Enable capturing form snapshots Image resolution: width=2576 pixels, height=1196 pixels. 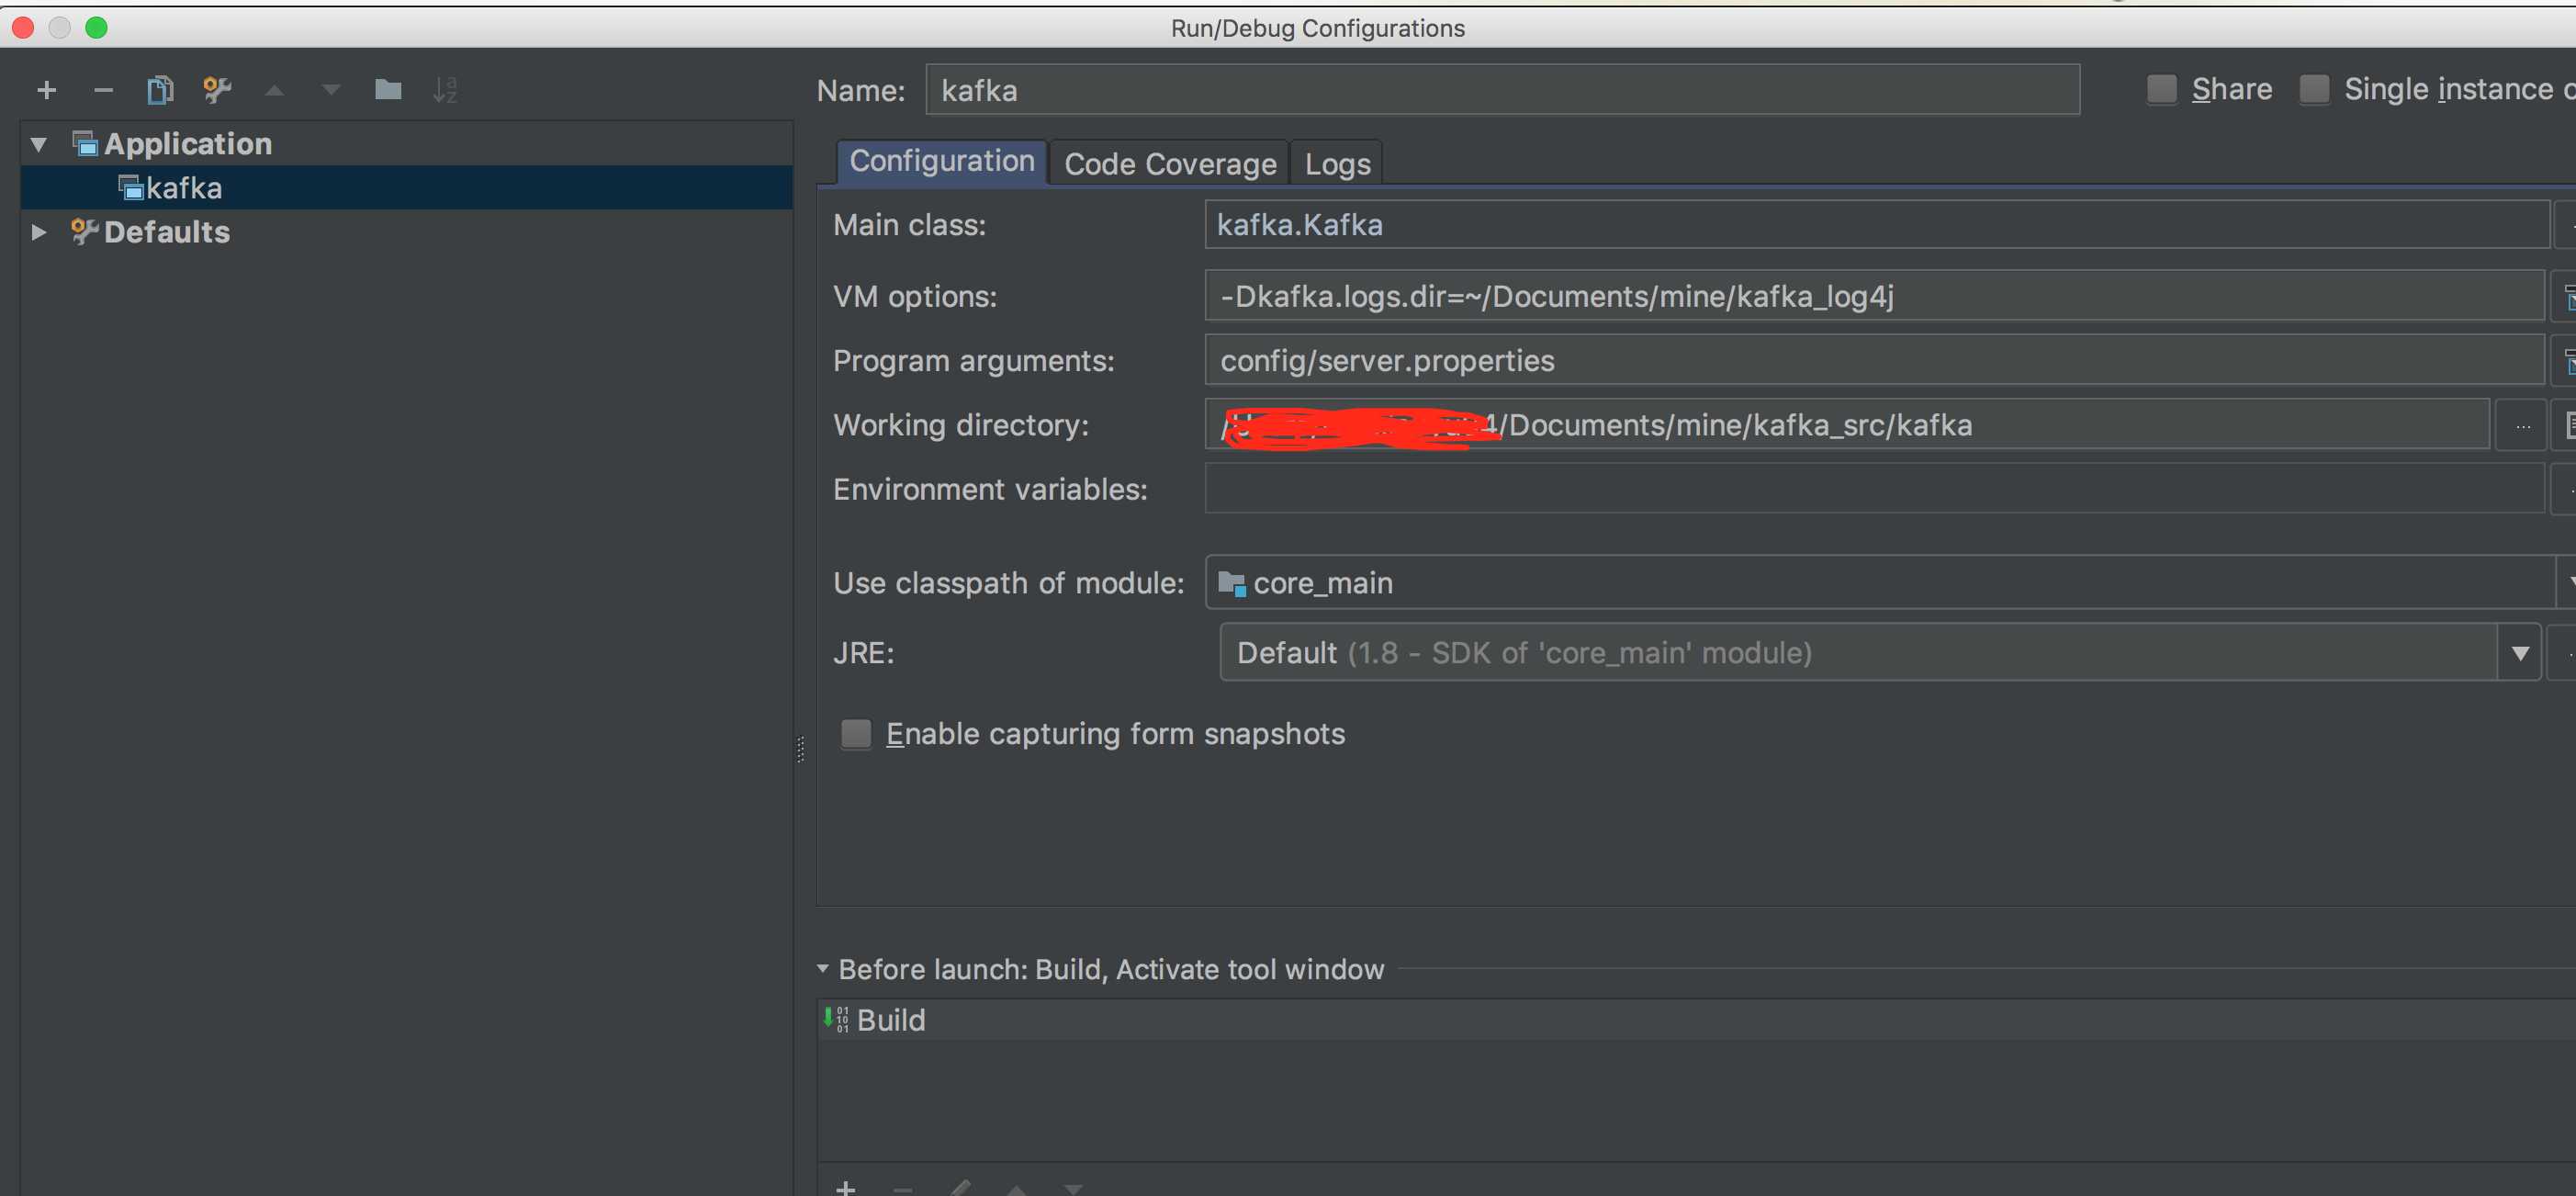[856, 734]
